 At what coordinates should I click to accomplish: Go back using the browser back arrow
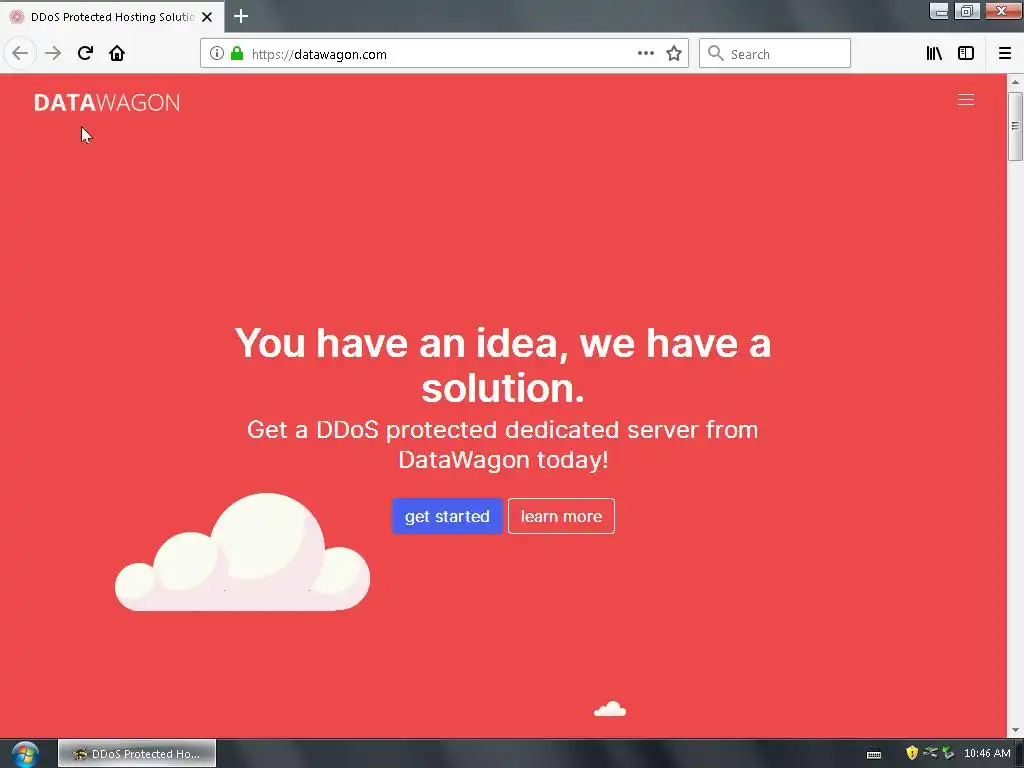[x=20, y=53]
